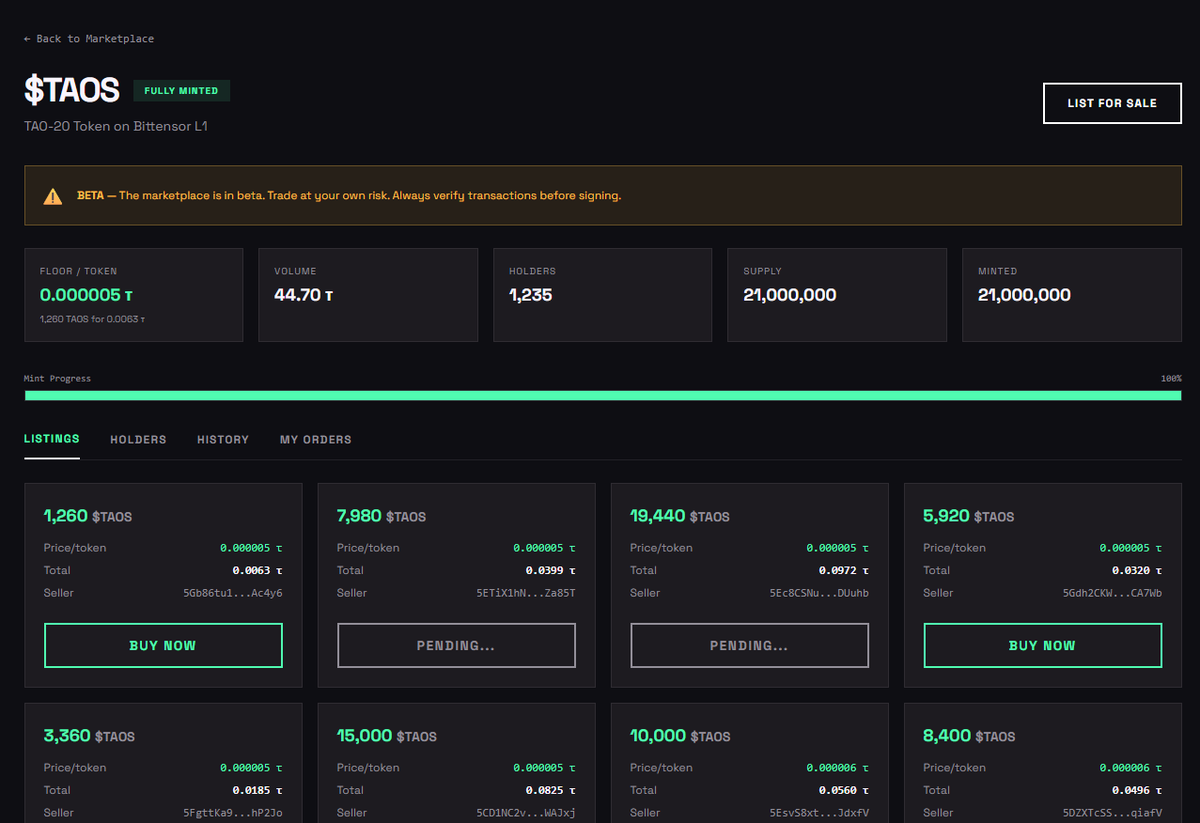Click the Minted stat card
Viewport: 1200px width, 823px height.
coord(1071,295)
